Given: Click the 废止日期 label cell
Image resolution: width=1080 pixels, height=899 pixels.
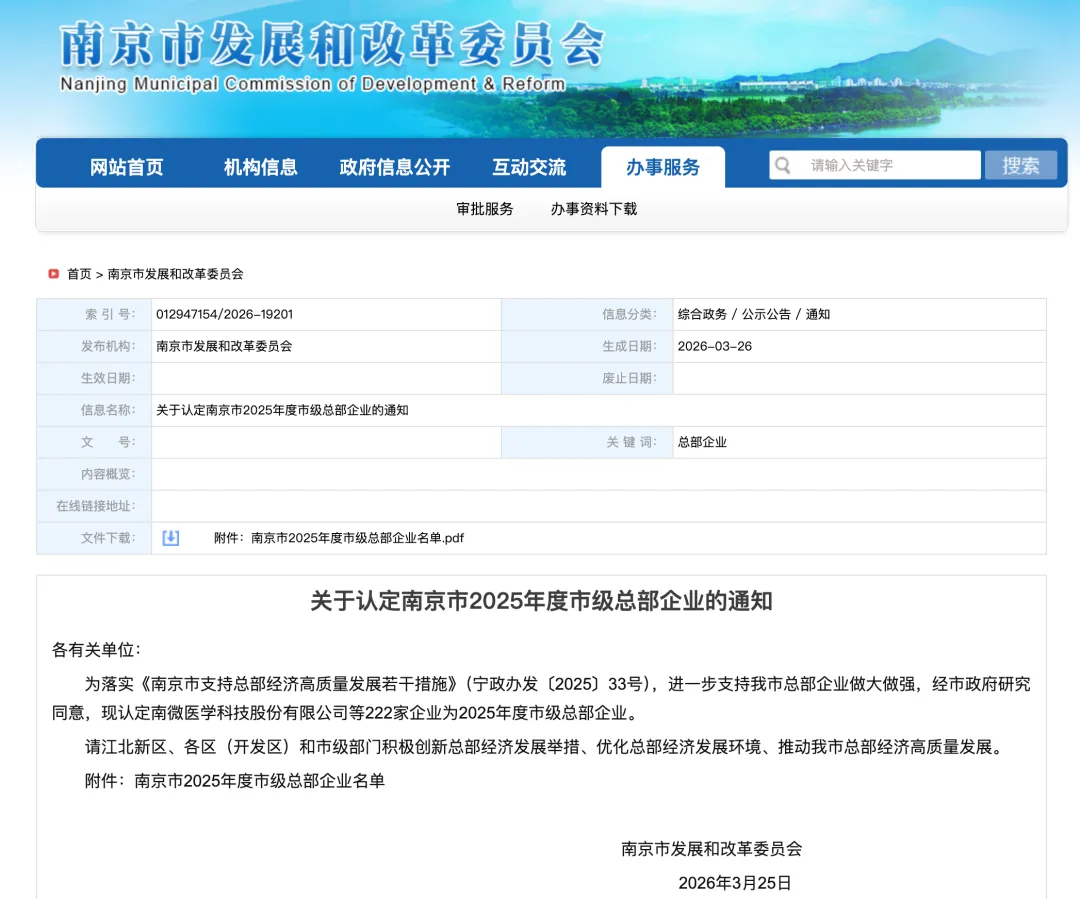Looking at the screenshot, I should (588, 378).
